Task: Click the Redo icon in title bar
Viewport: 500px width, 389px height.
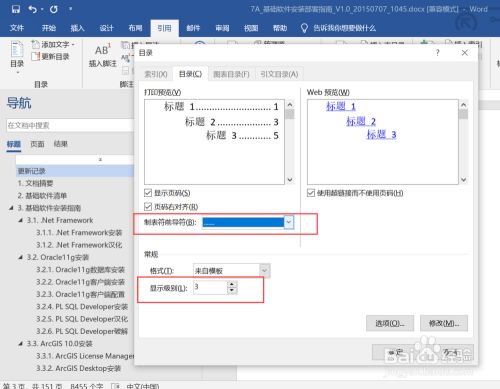Action: click(53, 9)
